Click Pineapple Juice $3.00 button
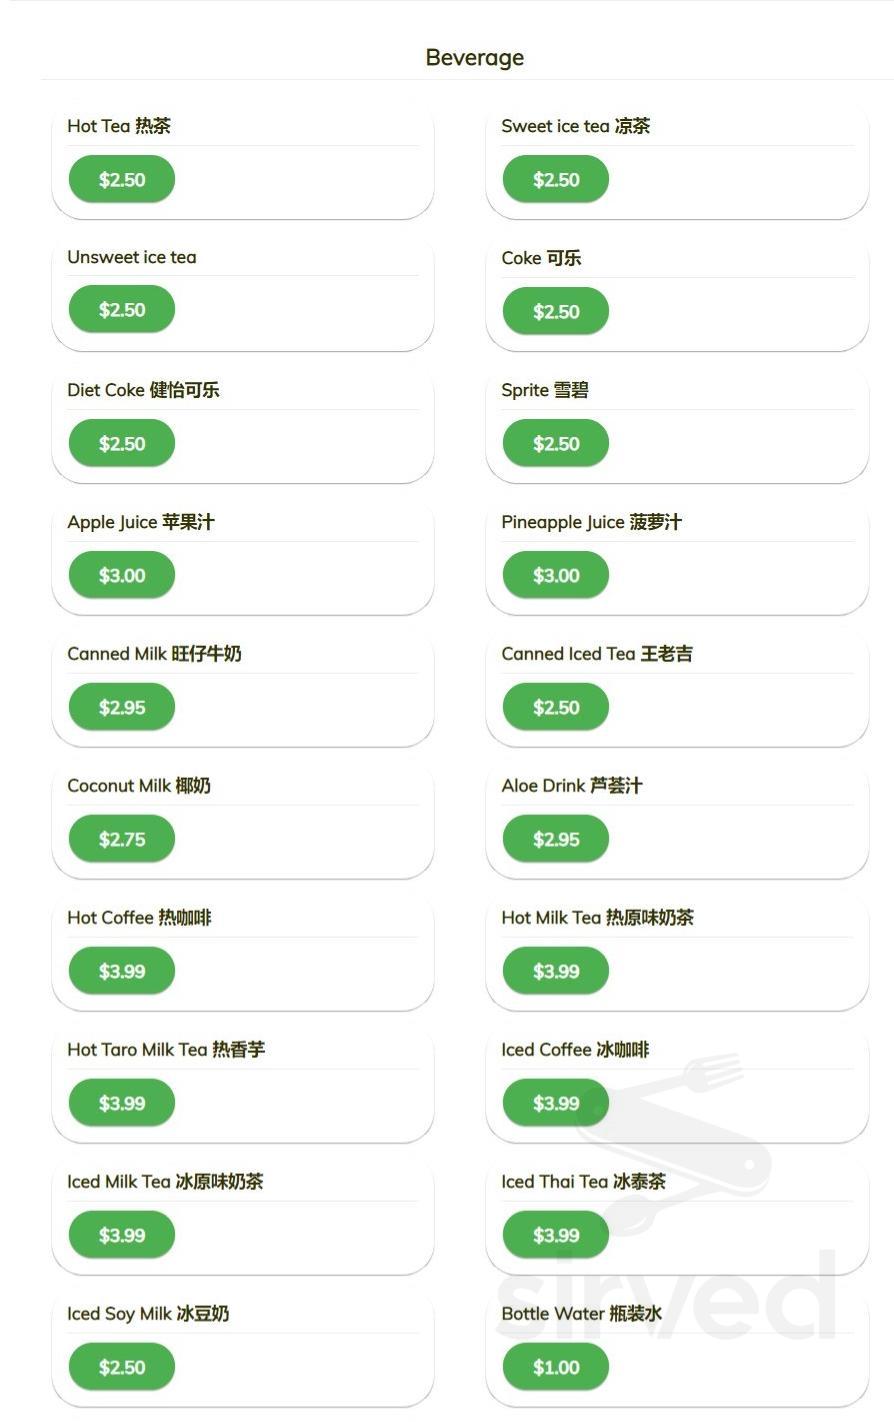Image resolution: width=894 pixels, height=1422 pixels. click(x=556, y=576)
